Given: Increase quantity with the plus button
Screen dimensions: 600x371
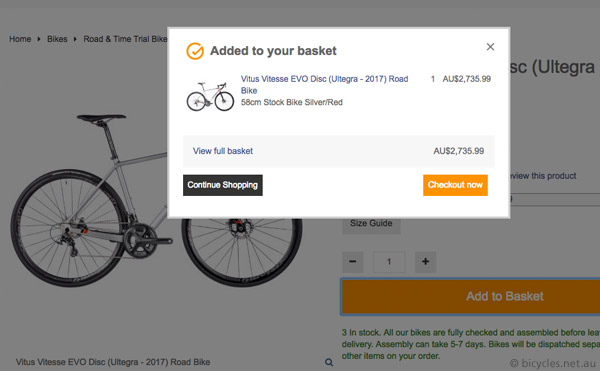Looking at the screenshot, I should (425, 262).
